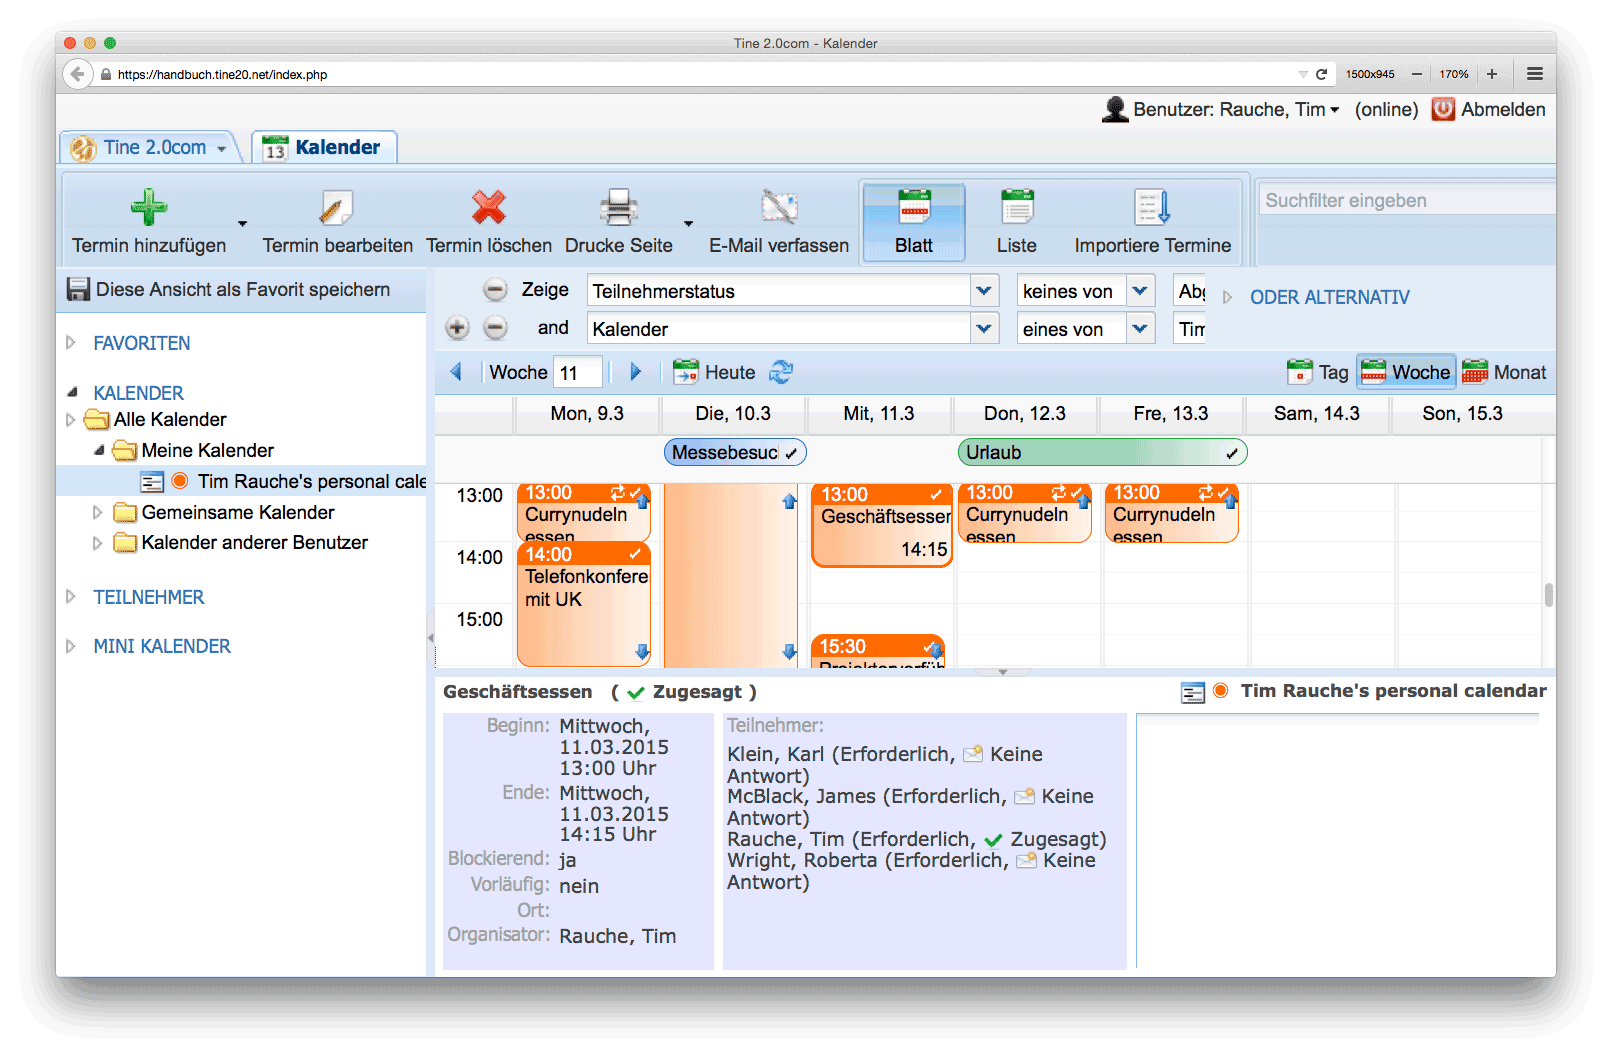Click the browser address bar URL
Screen dimensions: 1612x1057
[x=222, y=74]
